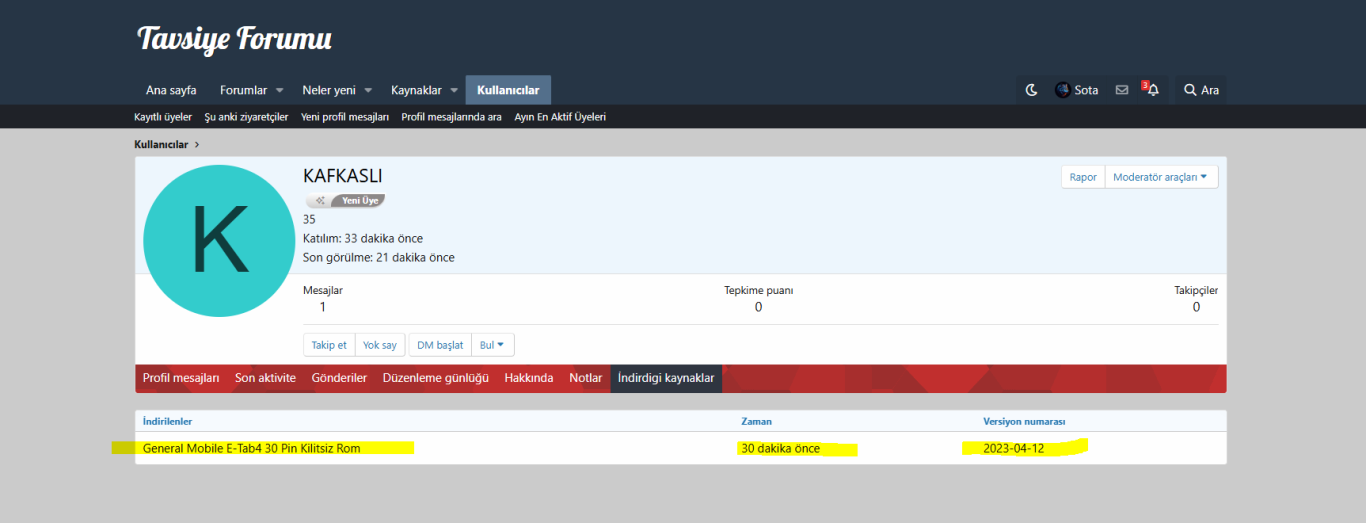This screenshot has height=523, width=1366.
Task: Open the inbox envelope icon
Action: pyautogui.click(x=1121, y=90)
